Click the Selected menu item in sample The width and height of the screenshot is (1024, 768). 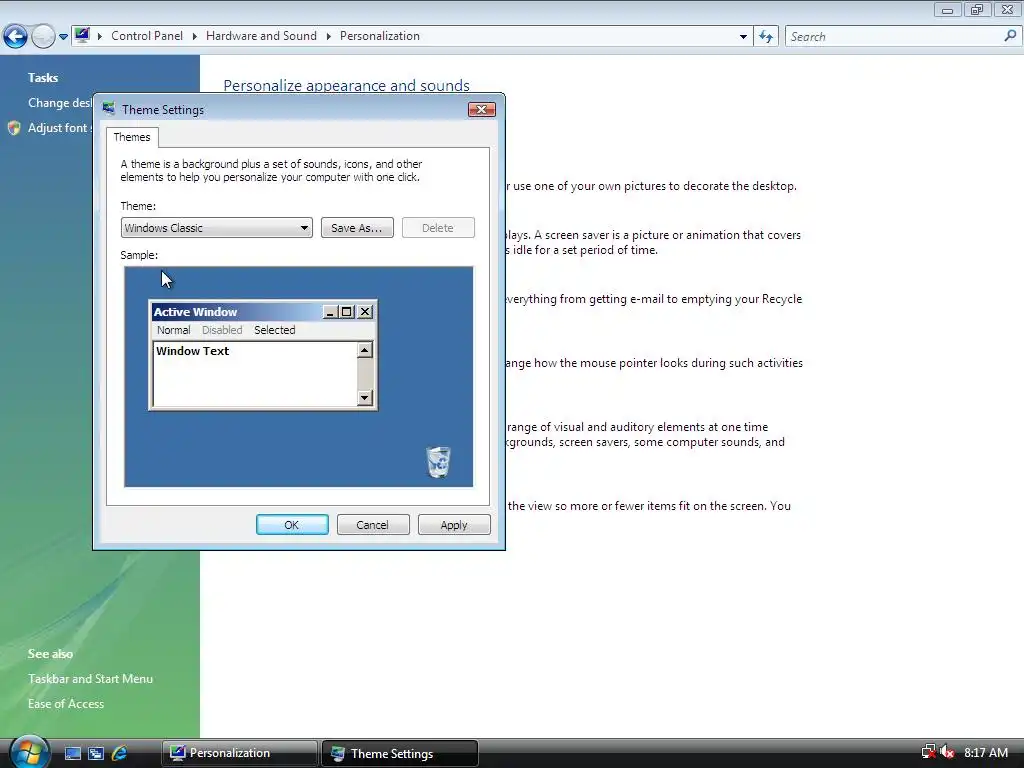275,330
